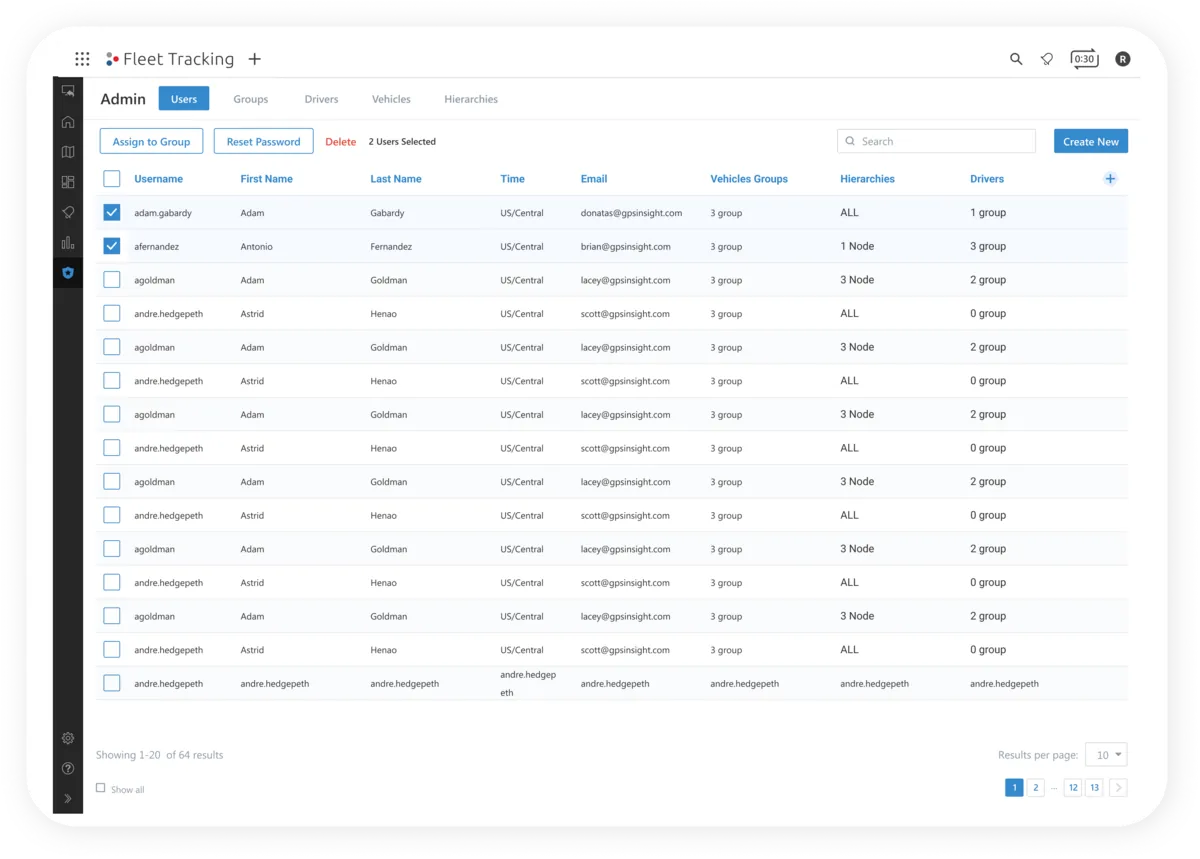
Task: Add a table column with plus icon
Action: pos(1110,179)
